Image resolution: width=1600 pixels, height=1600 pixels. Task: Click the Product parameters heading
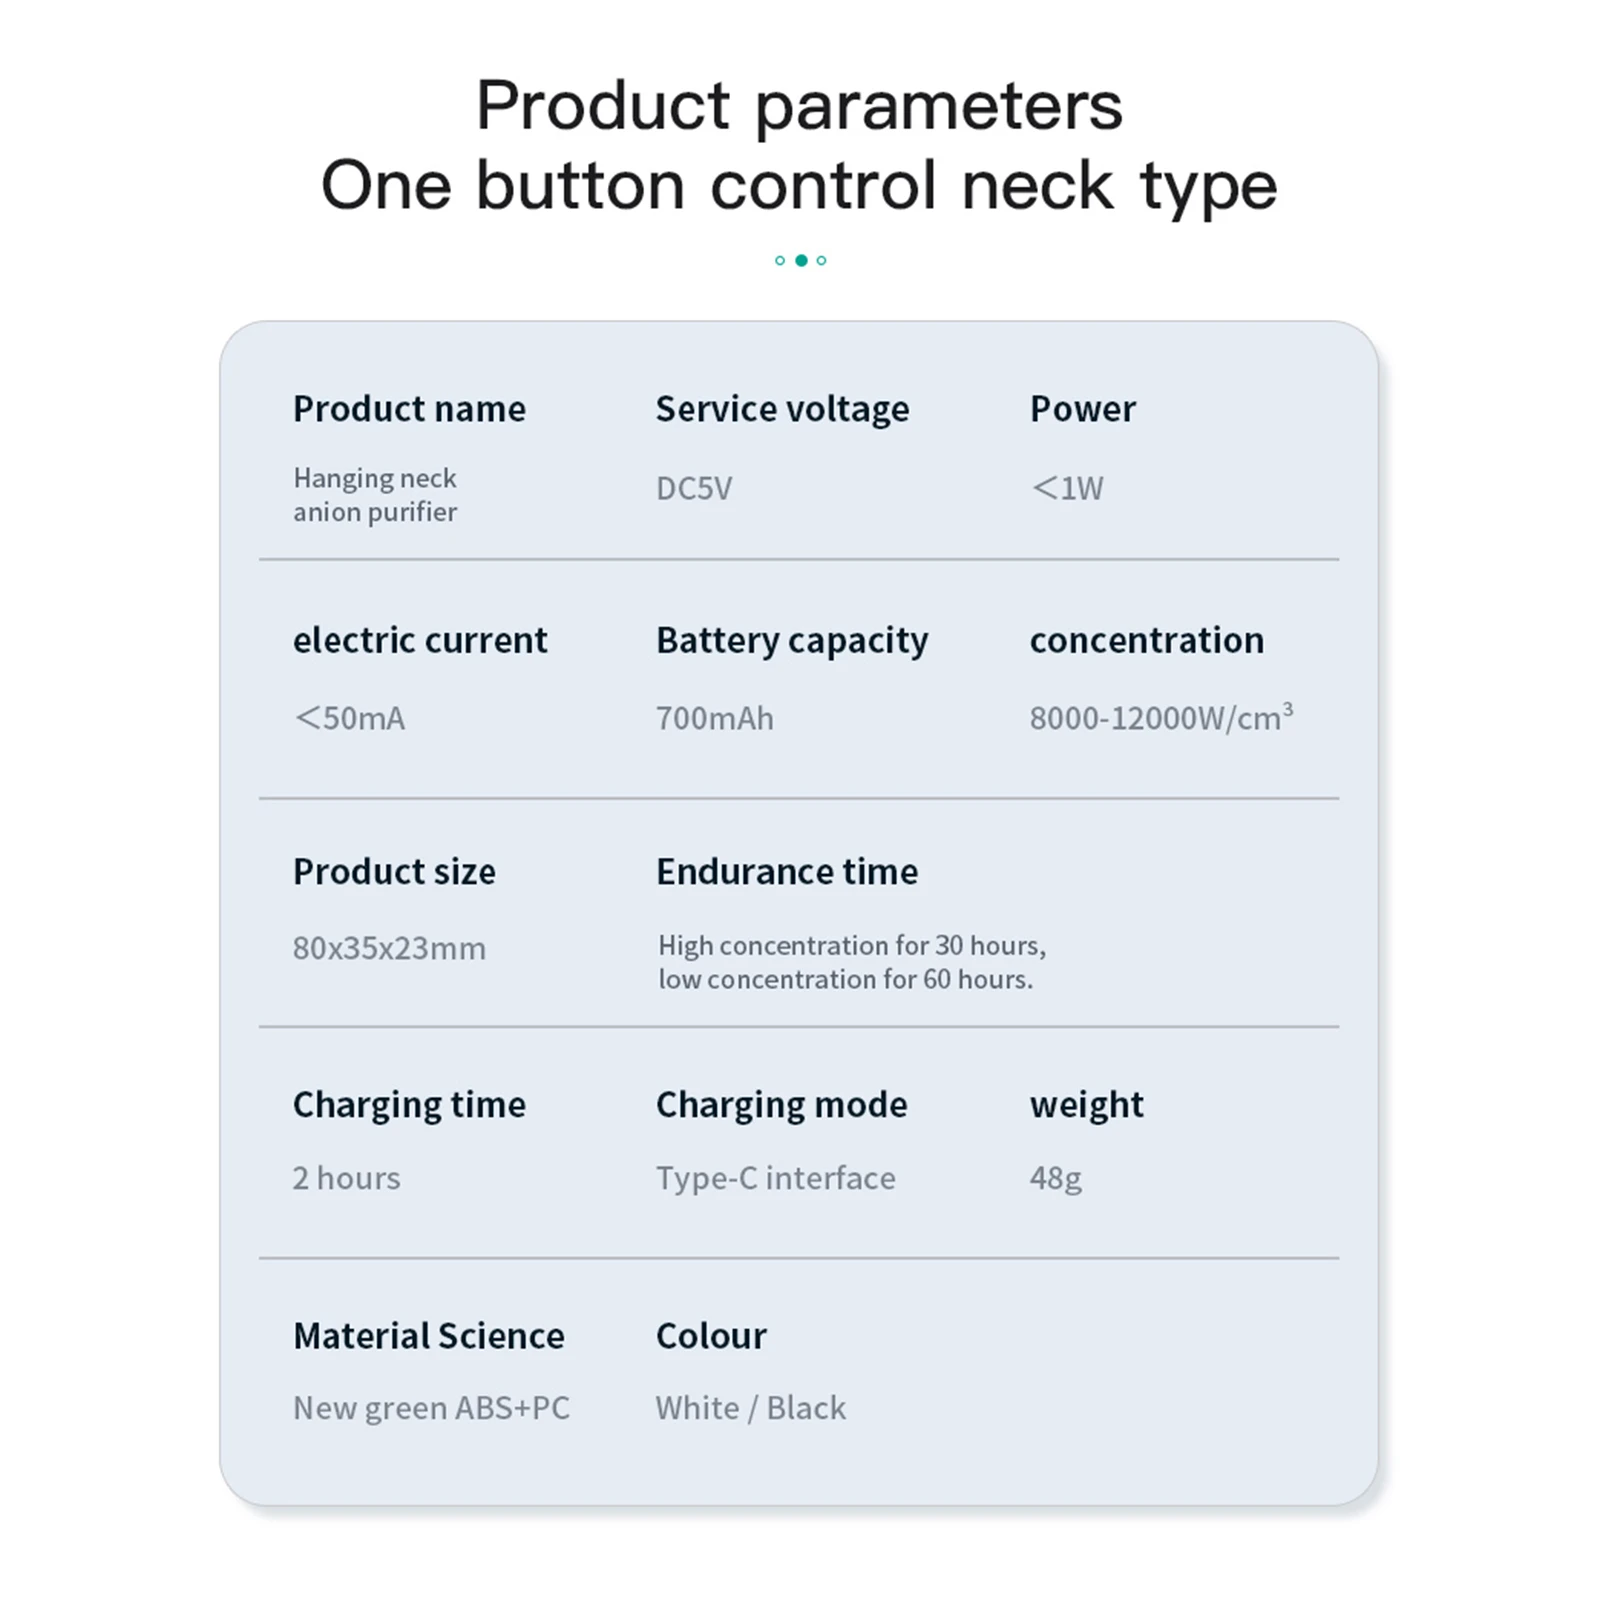pos(799,106)
